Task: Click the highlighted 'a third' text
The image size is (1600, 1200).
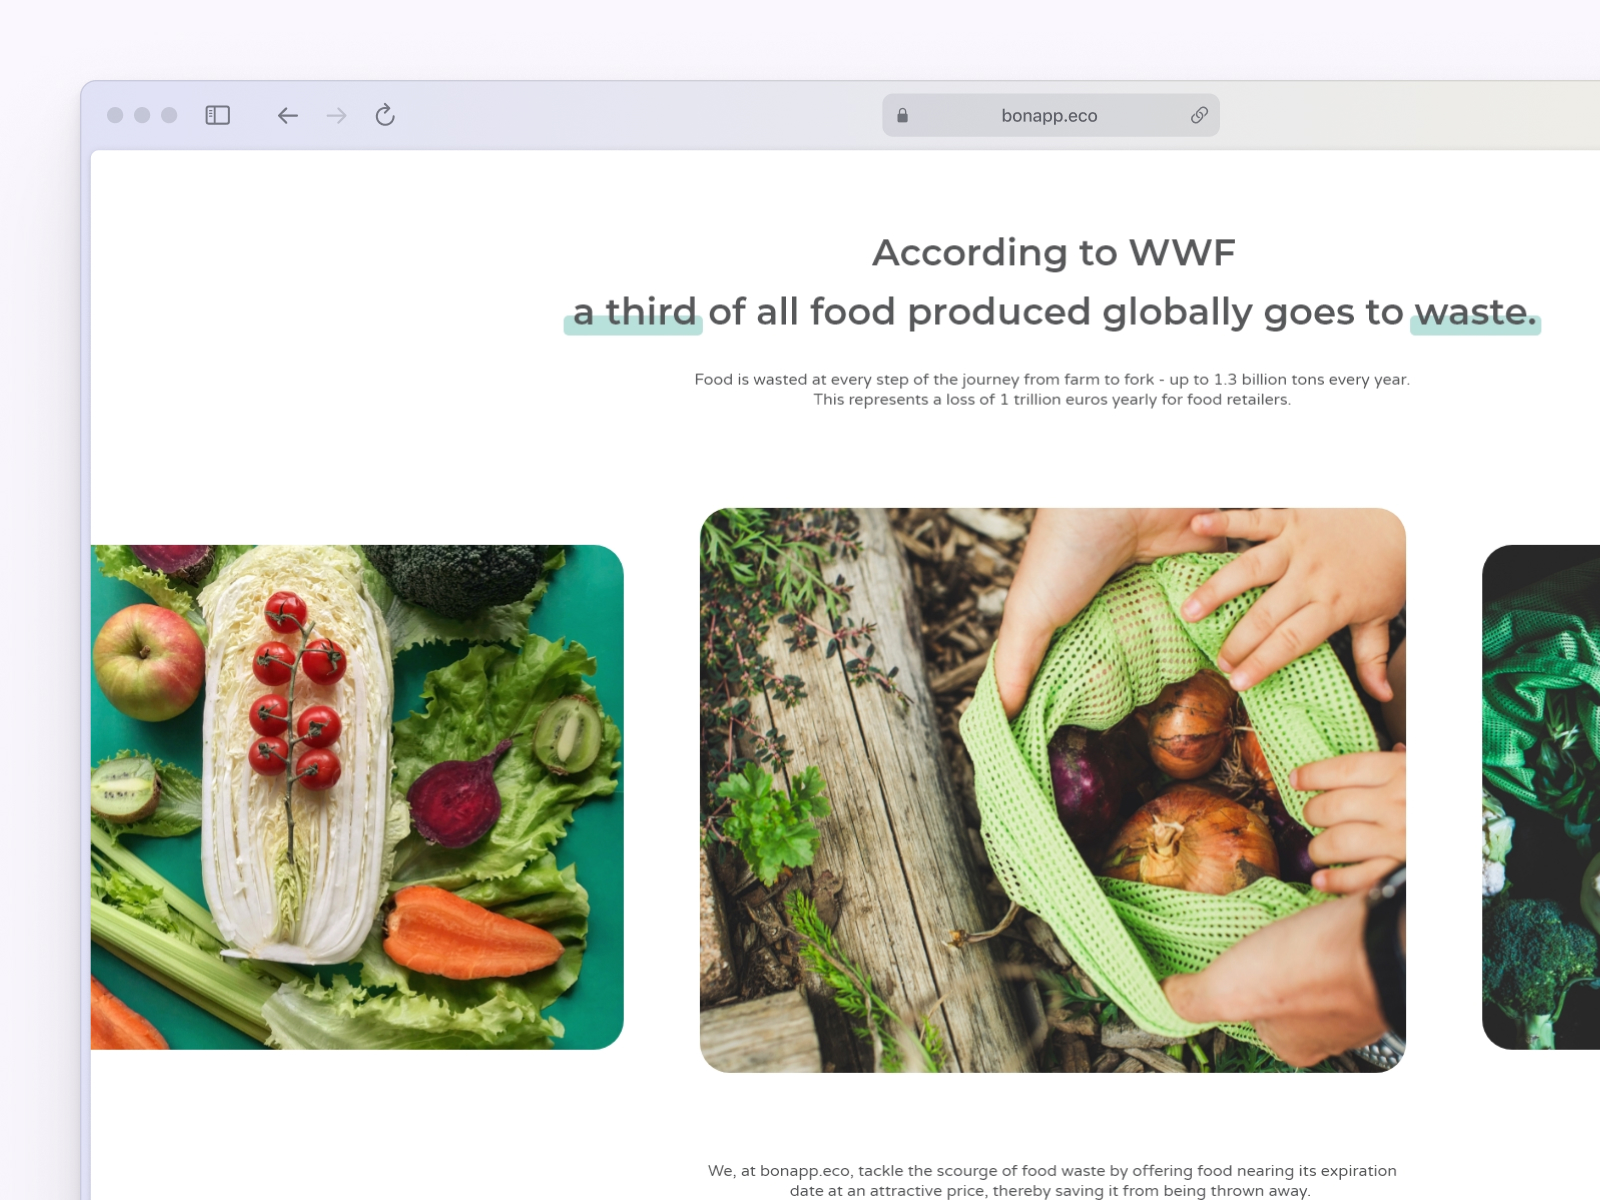Action: point(634,312)
